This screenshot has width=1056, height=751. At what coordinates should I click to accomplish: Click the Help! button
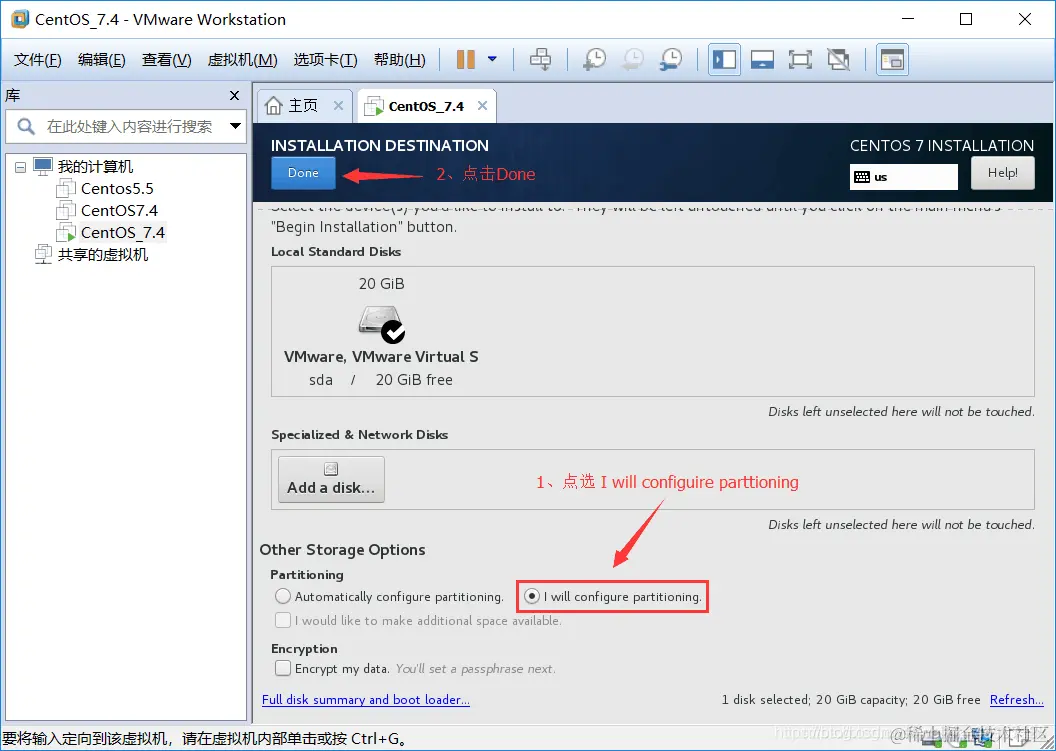point(1002,173)
